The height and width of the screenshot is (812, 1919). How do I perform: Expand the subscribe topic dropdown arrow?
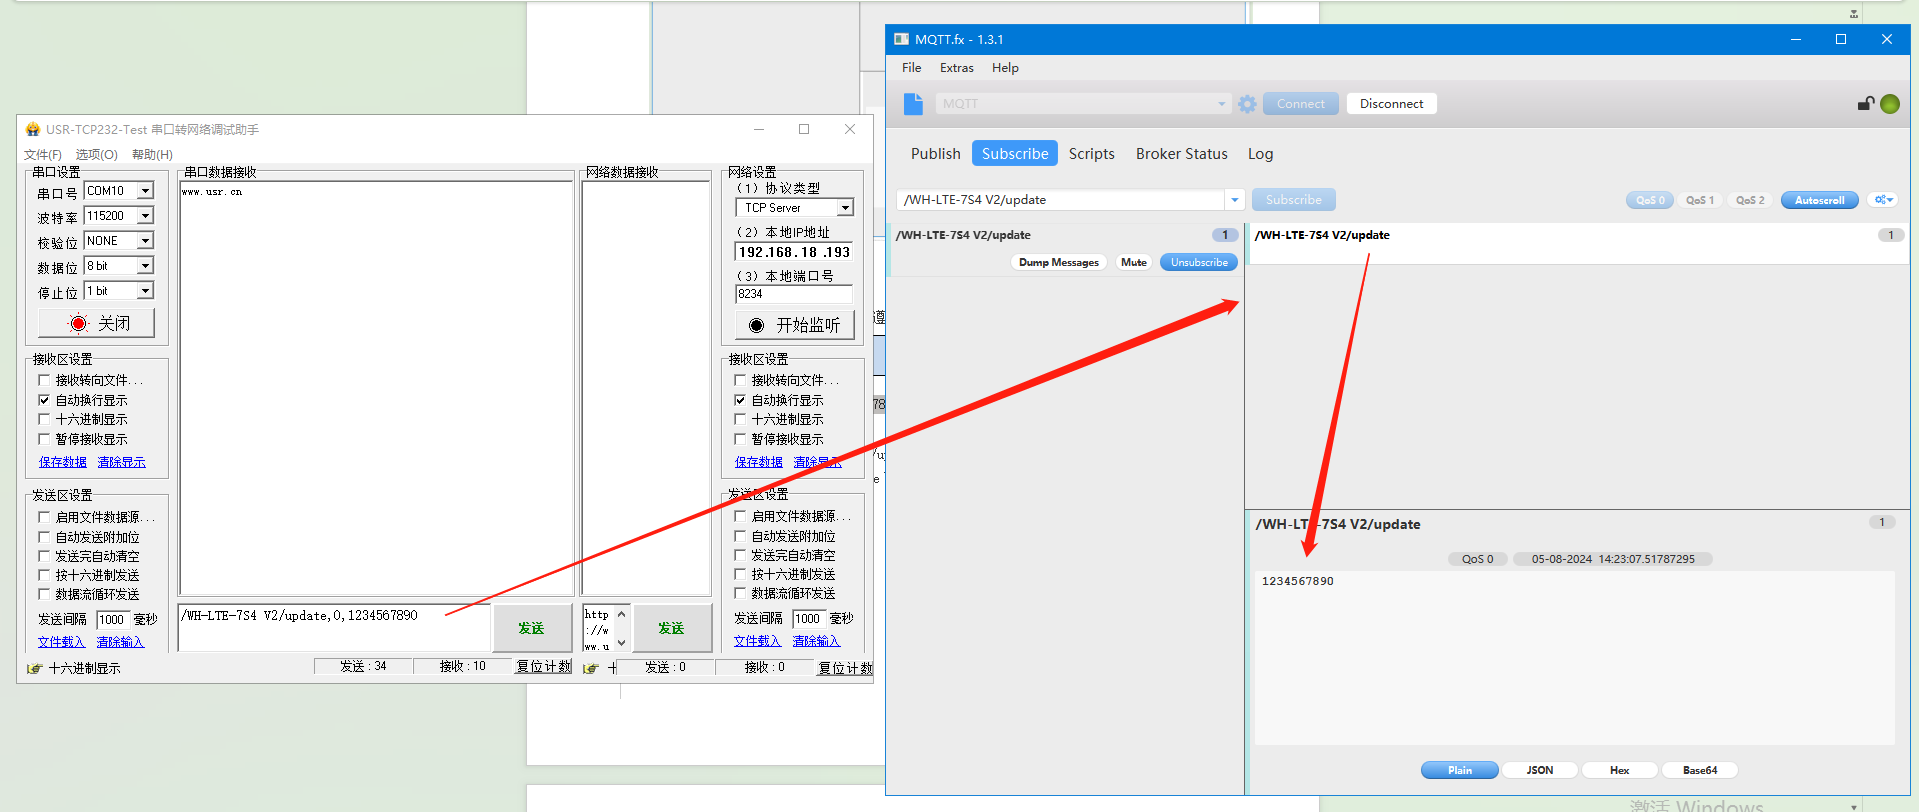(1235, 200)
